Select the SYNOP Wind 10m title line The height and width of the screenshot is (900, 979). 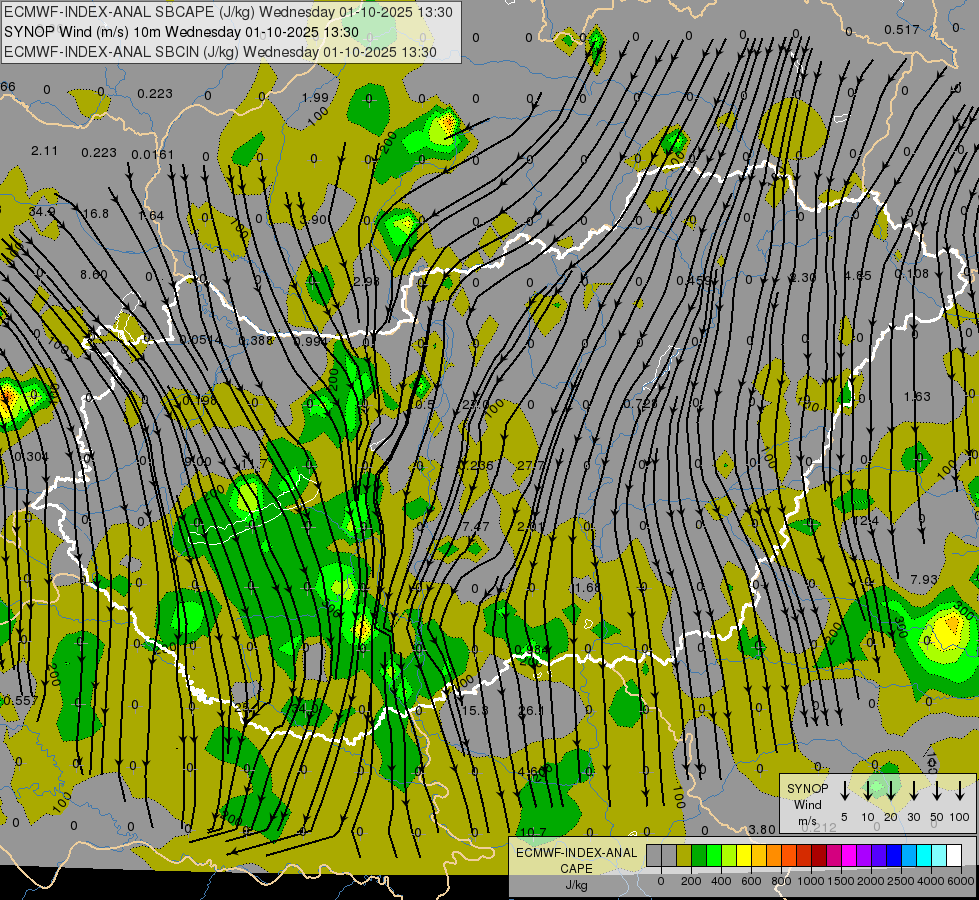tap(182, 32)
